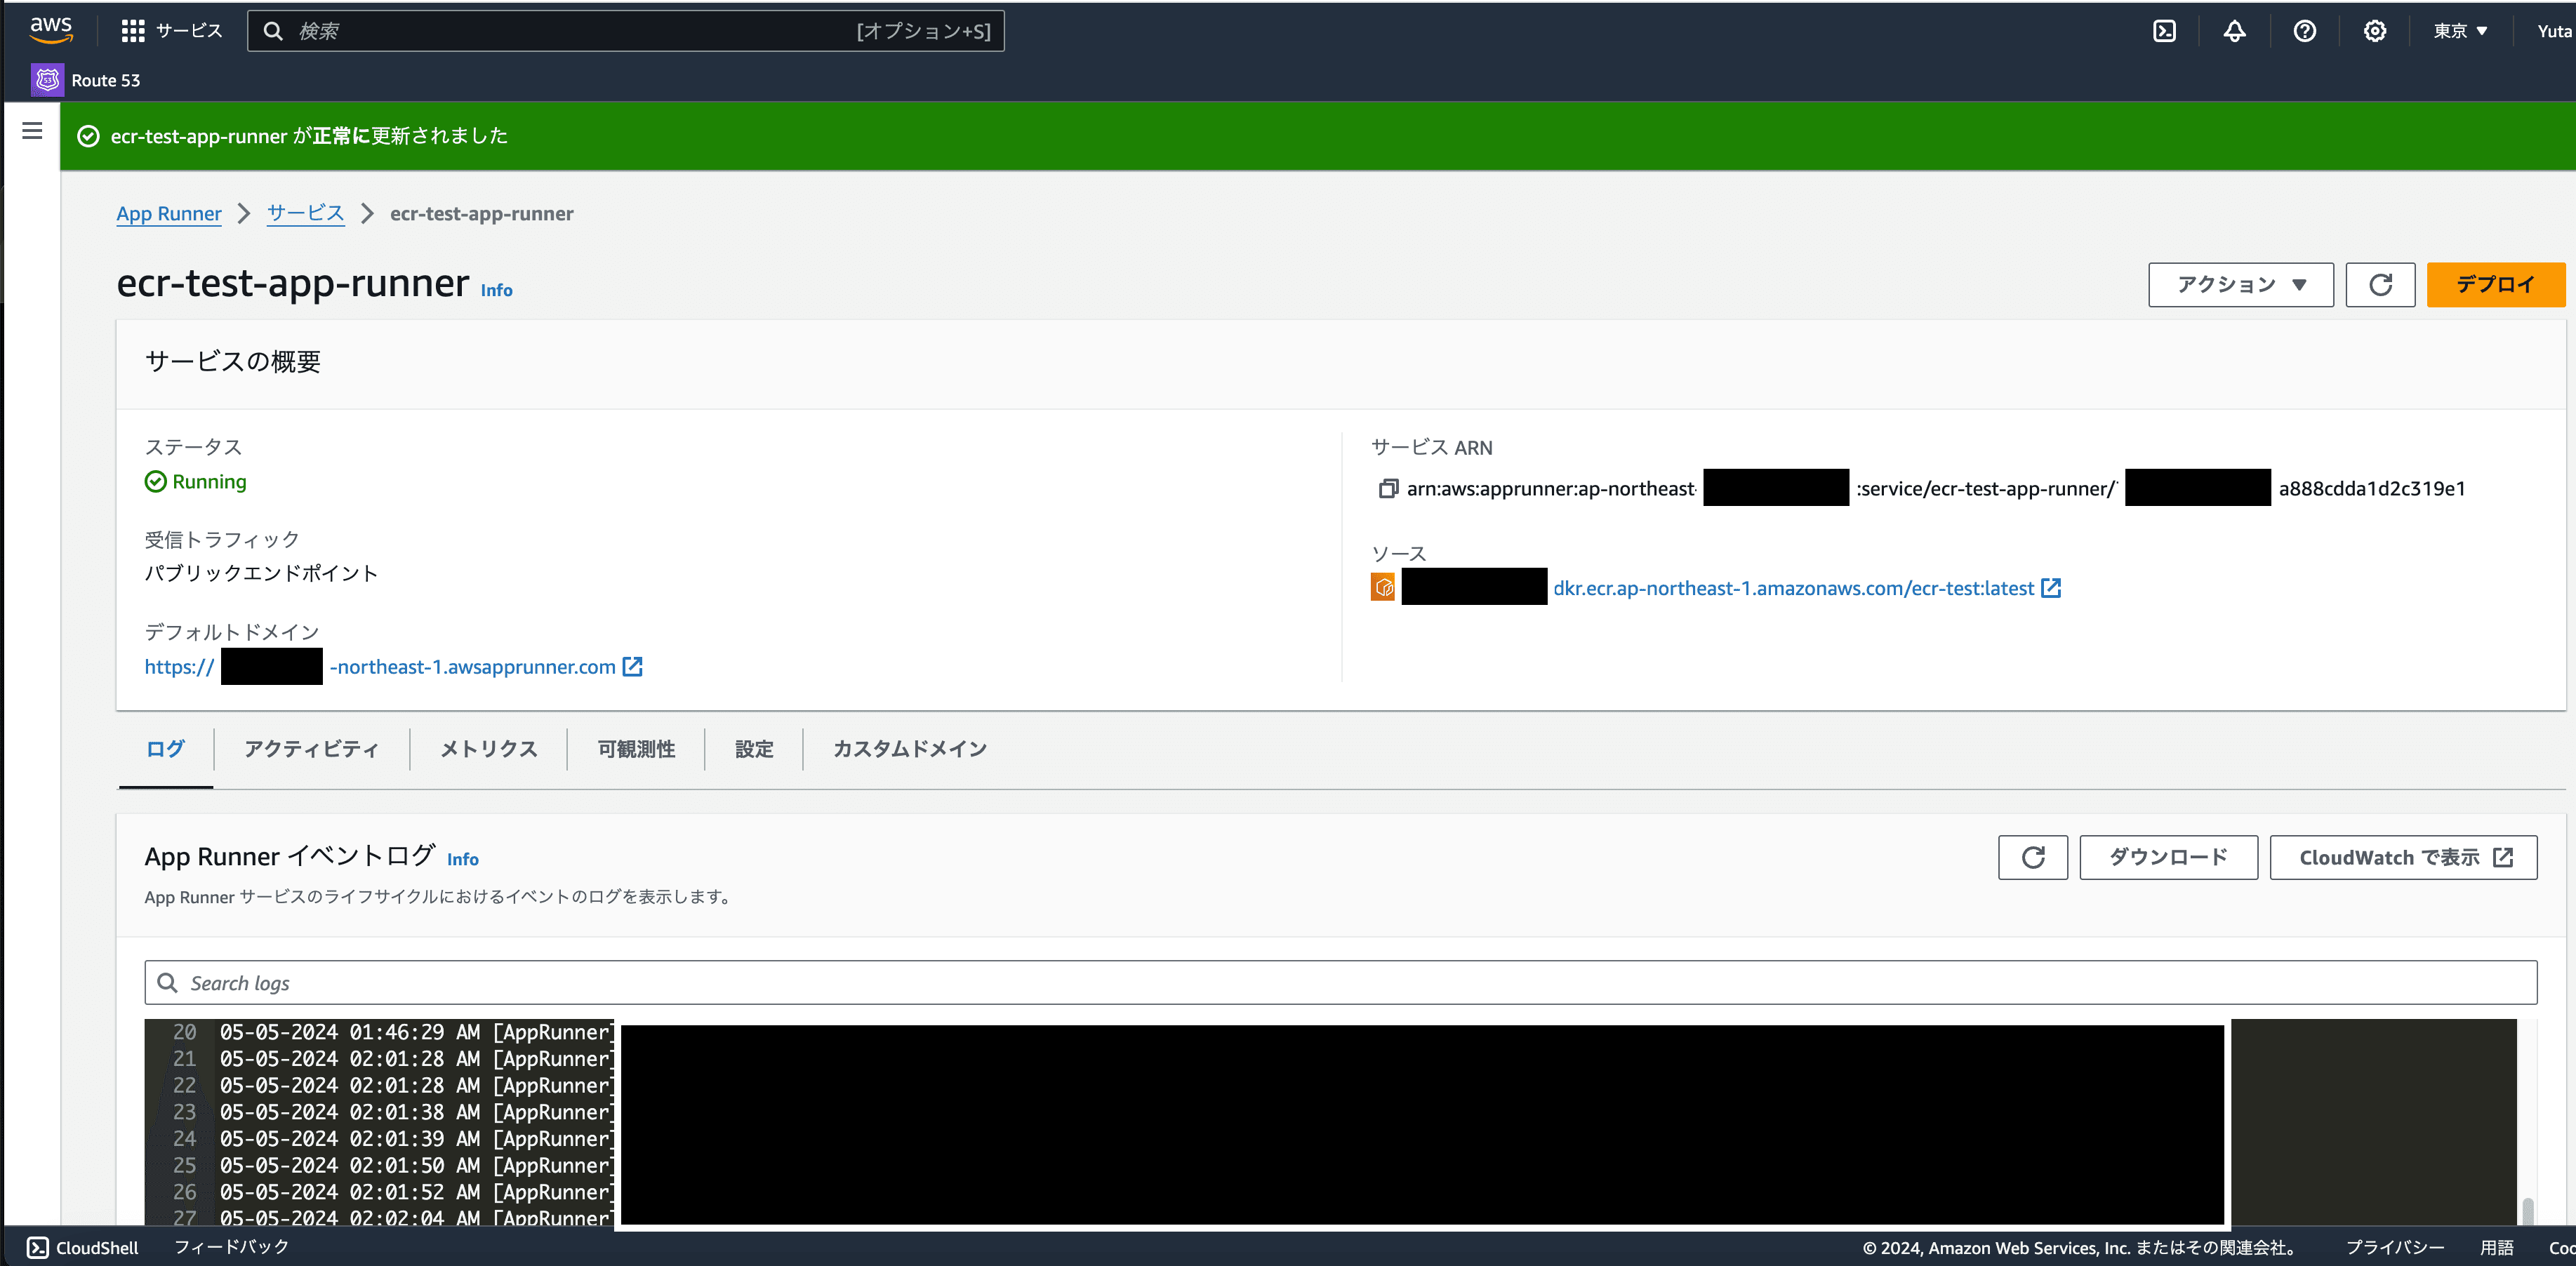Click the パブリックエンドポイント text
2576x1266 pixels.
point(262,574)
